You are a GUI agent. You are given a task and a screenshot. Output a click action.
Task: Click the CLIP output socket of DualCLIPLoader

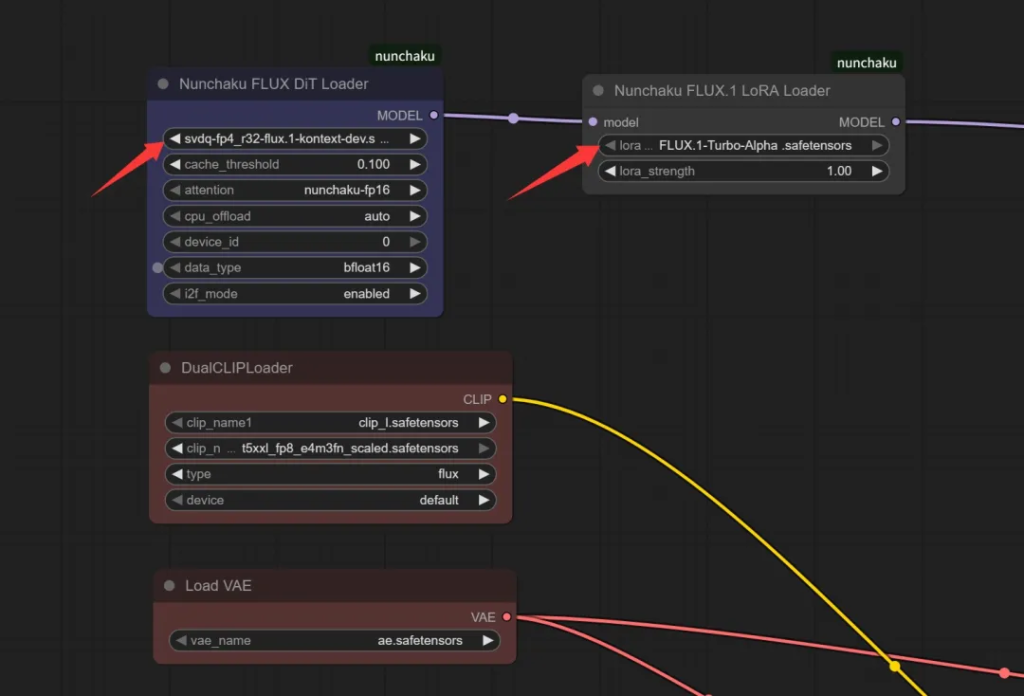pos(502,399)
